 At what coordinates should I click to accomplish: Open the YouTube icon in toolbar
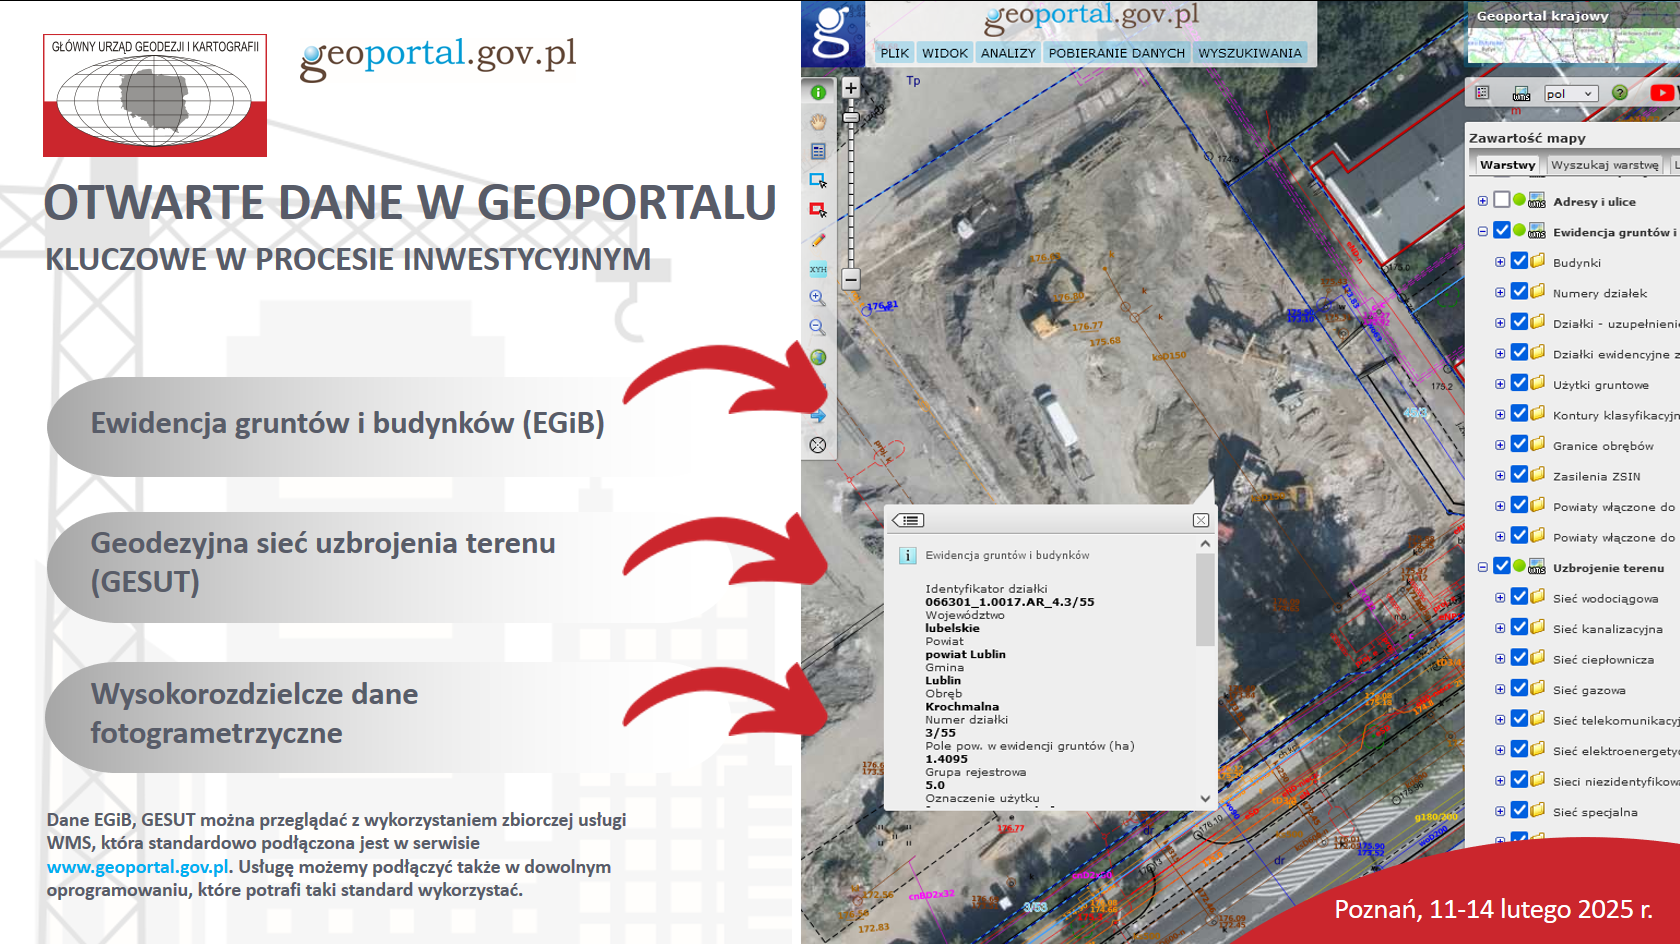coord(1661,93)
